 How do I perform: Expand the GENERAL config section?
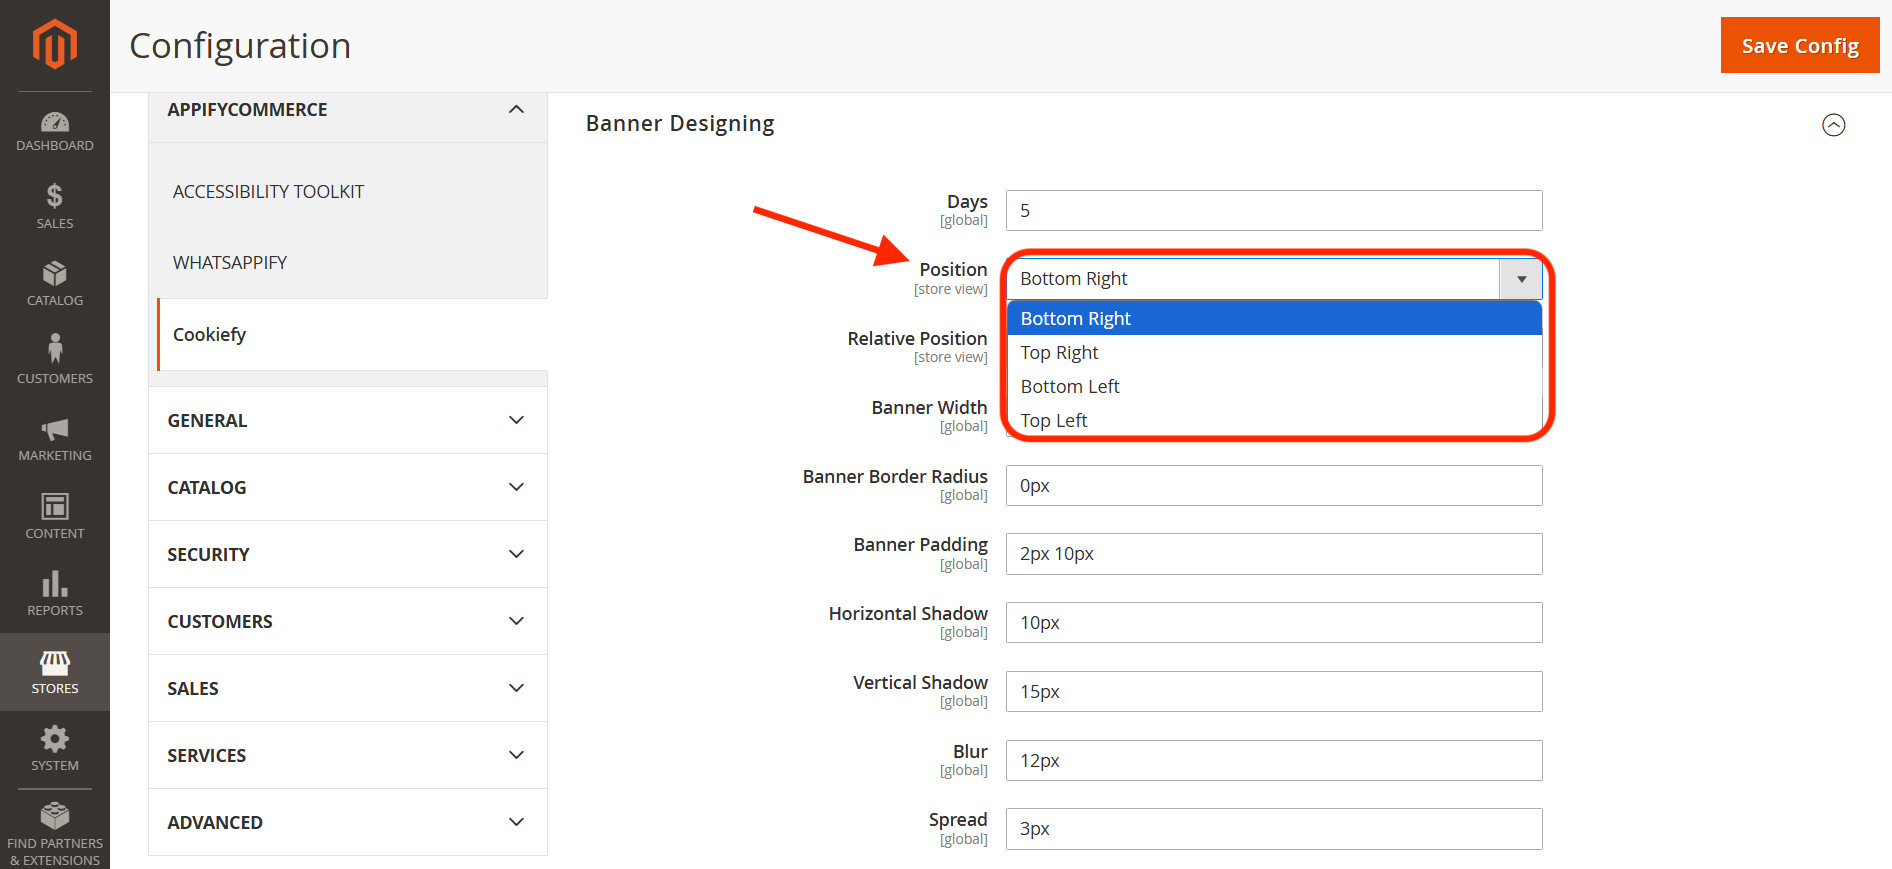coord(348,420)
